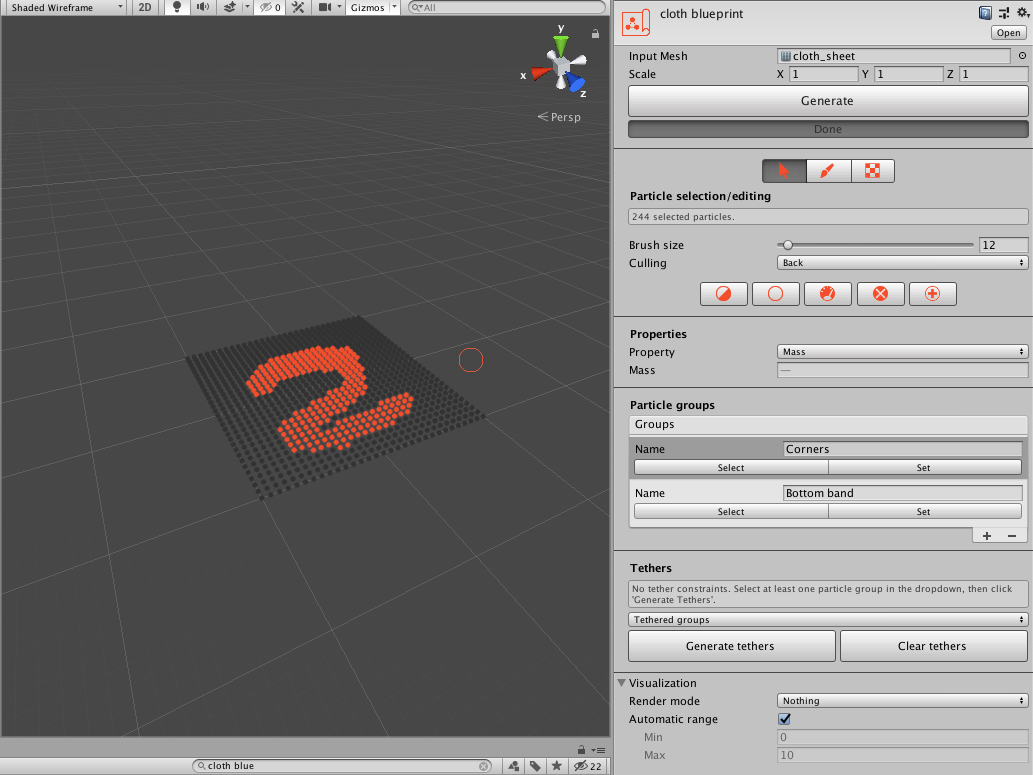Click Select for the Bottom band group
The width and height of the screenshot is (1033, 775).
(x=731, y=511)
